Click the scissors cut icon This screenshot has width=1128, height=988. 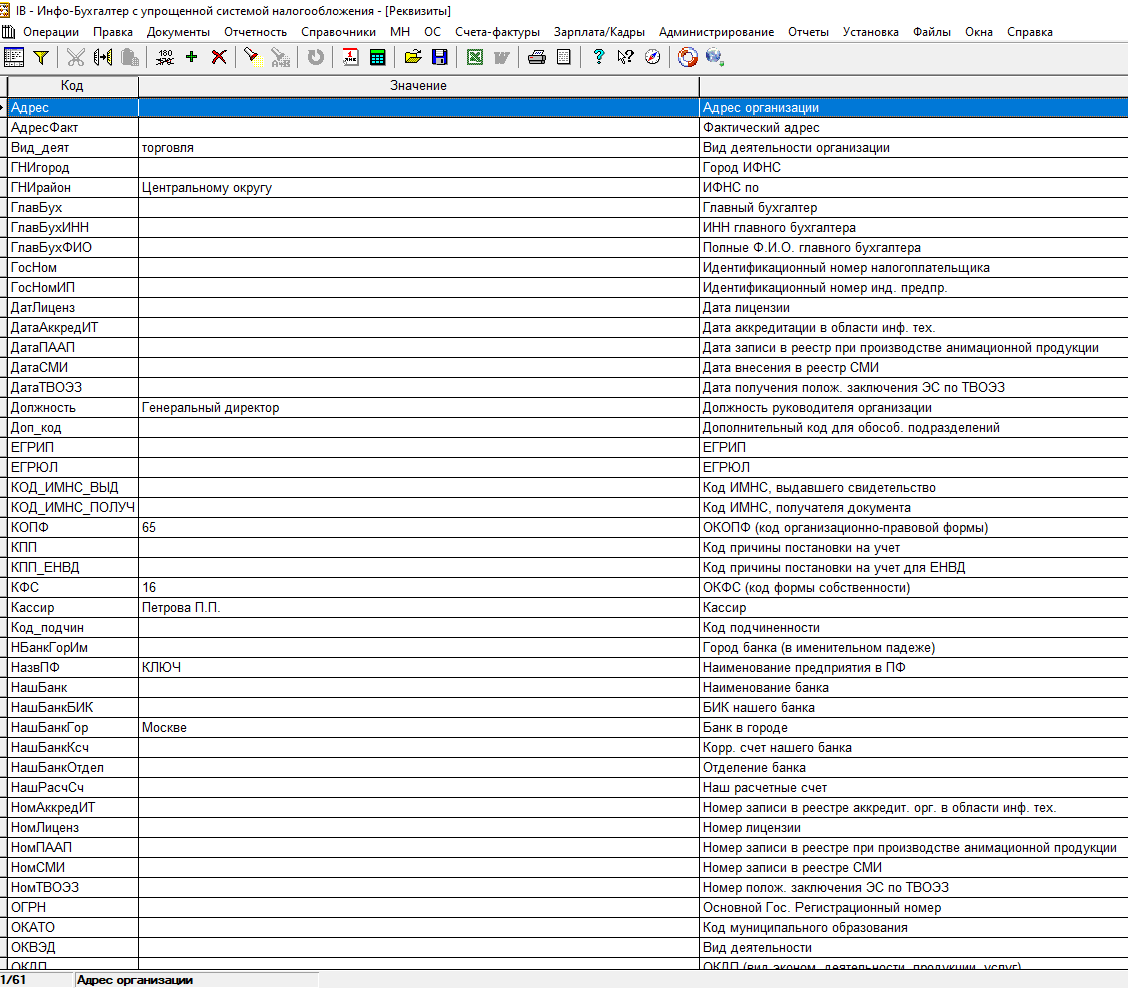(76, 57)
